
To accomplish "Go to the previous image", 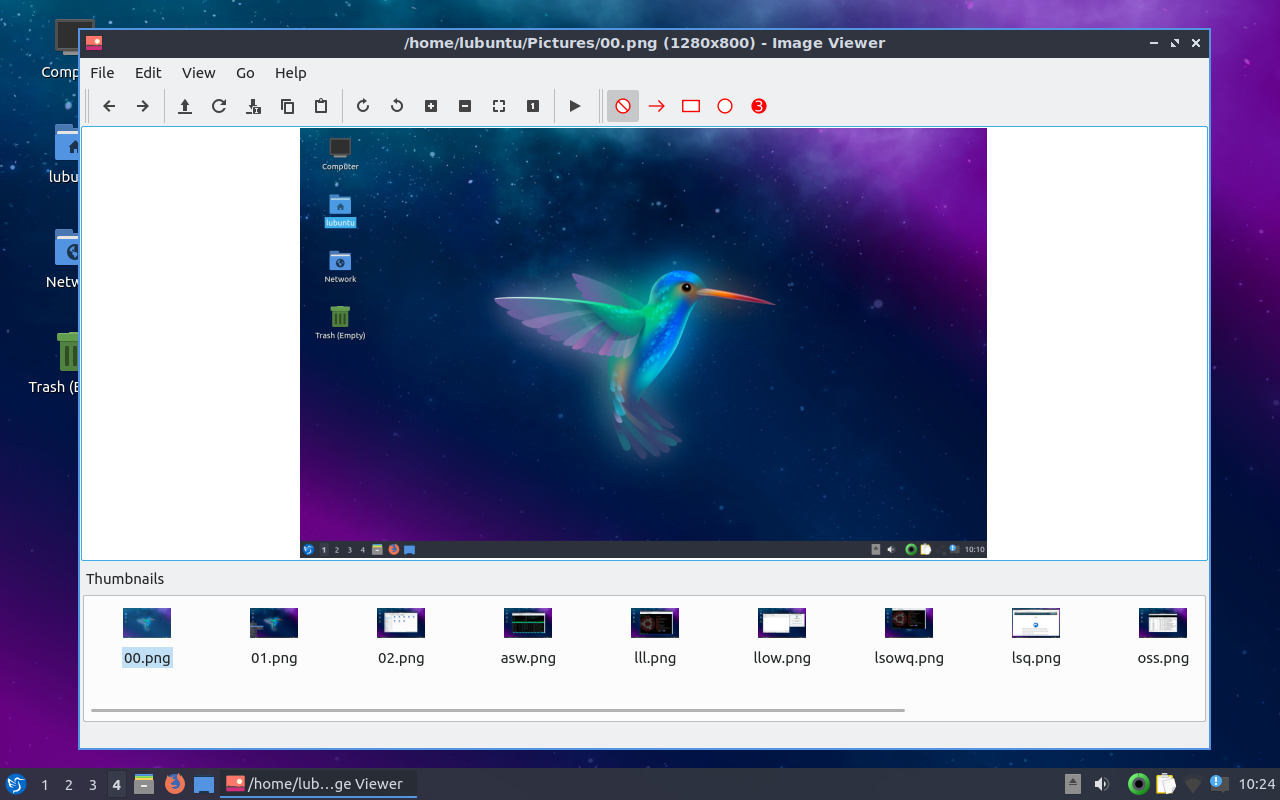I will click(110, 106).
